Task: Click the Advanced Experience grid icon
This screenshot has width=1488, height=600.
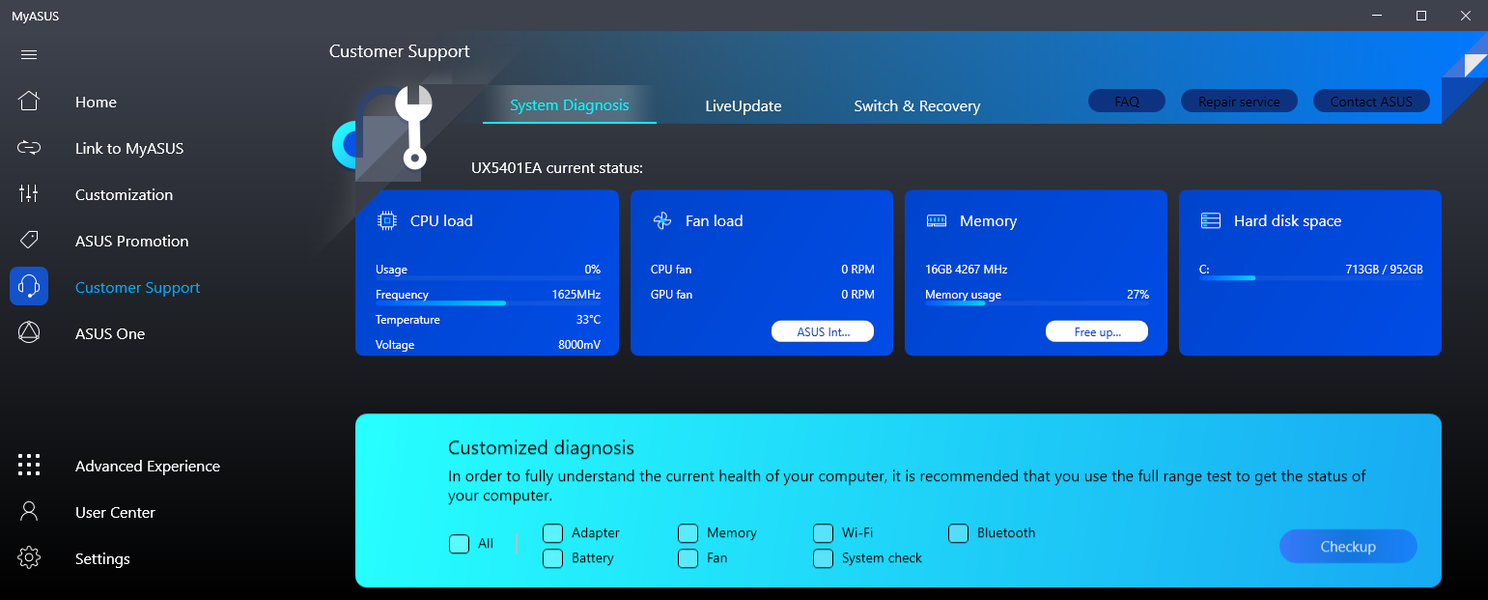Action: (x=29, y=465)
